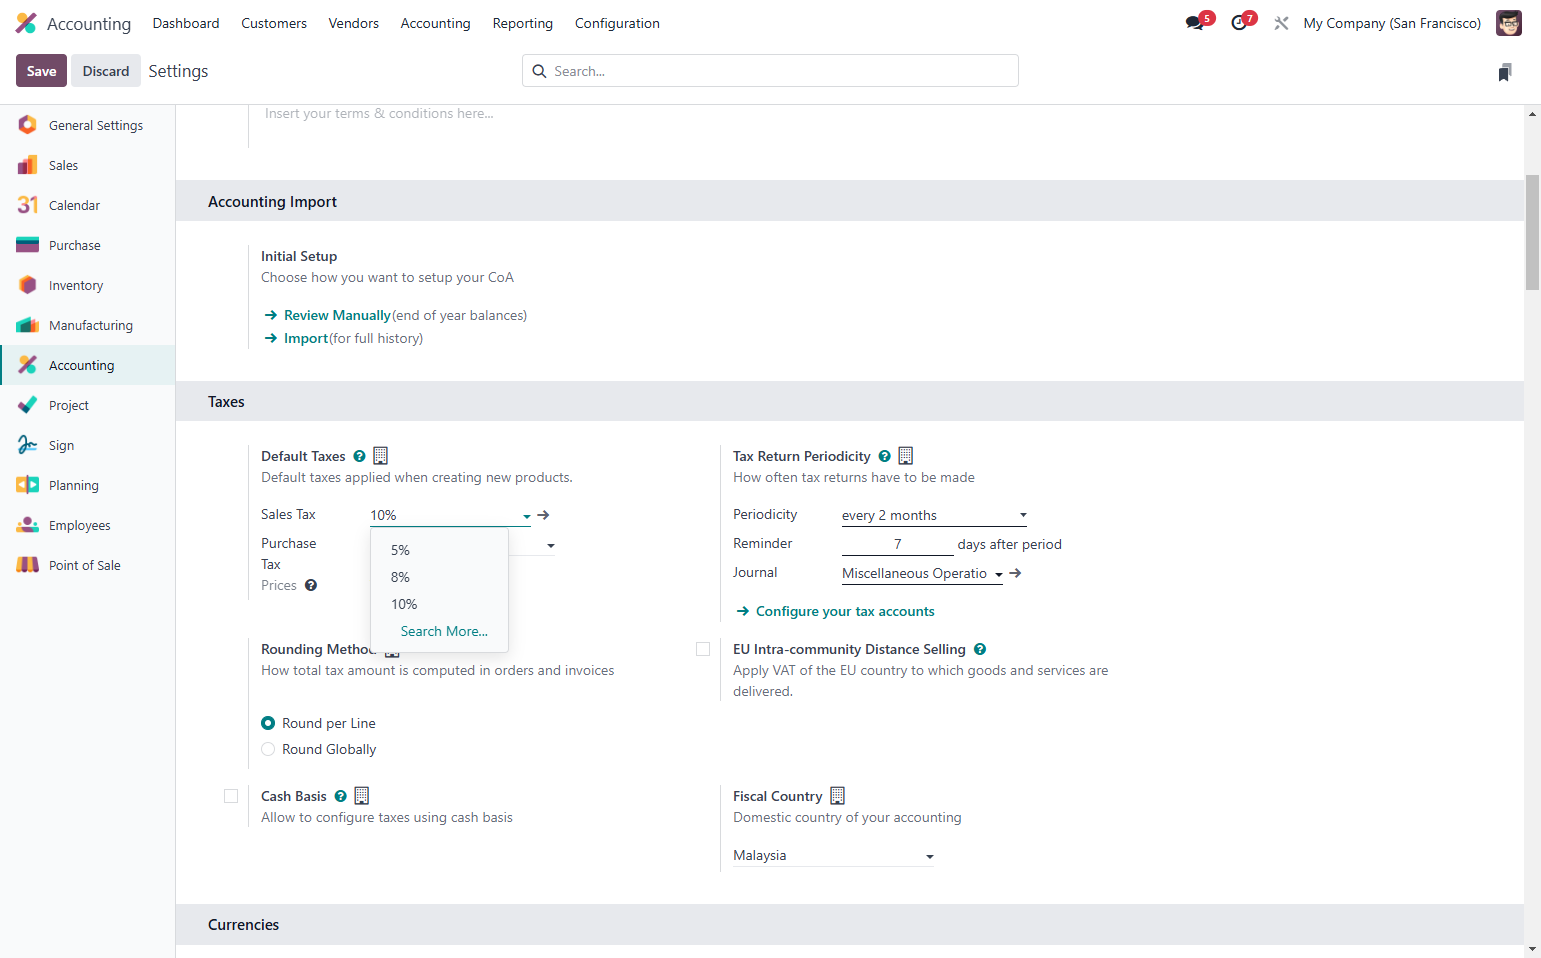Click building icon next to Fiscal Country
The width and height of the screenshot is (1541, 958).
click(838, 796)
